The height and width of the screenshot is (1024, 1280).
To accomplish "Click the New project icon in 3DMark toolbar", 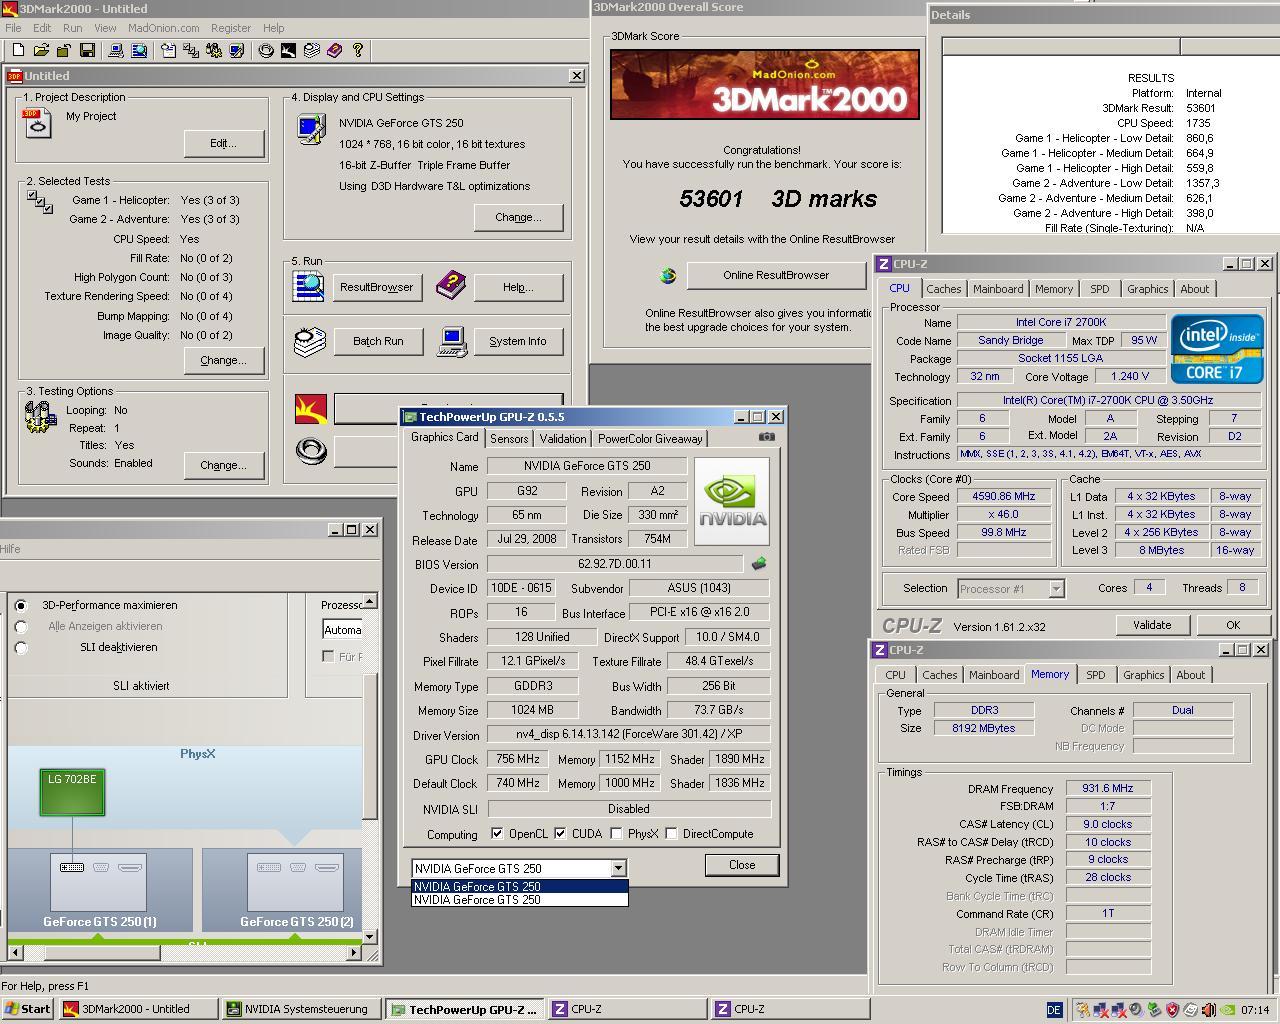I will 18,50.
